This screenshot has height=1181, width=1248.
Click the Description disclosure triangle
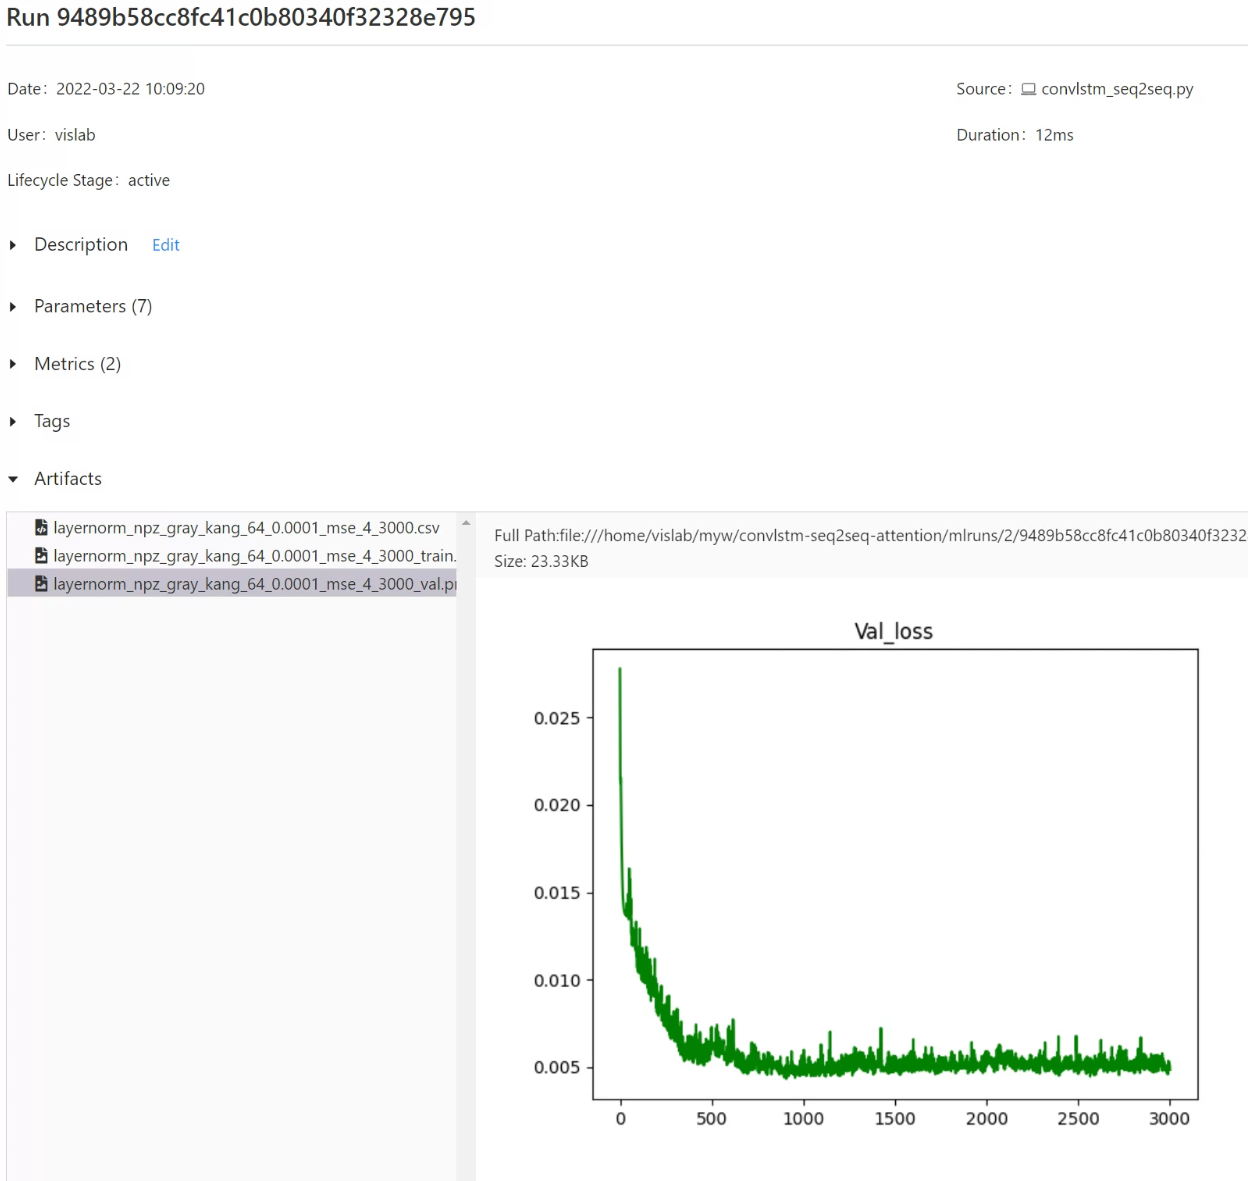(x=12, y=245)
